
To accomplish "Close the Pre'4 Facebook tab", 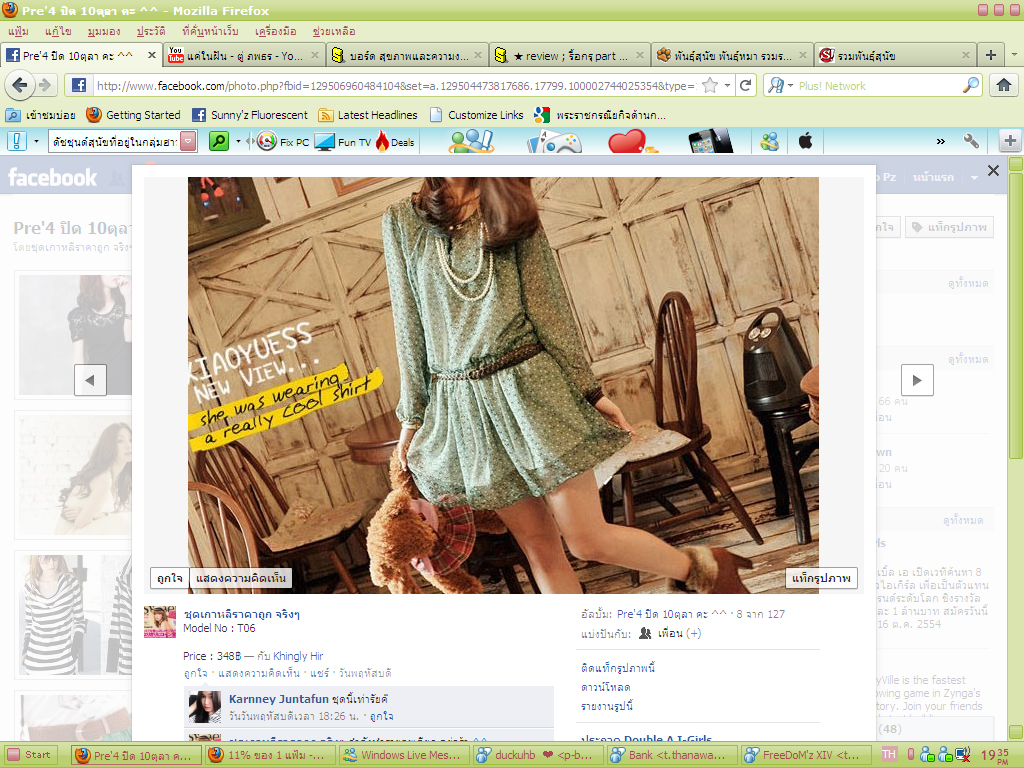I will (x=152, y=56).
